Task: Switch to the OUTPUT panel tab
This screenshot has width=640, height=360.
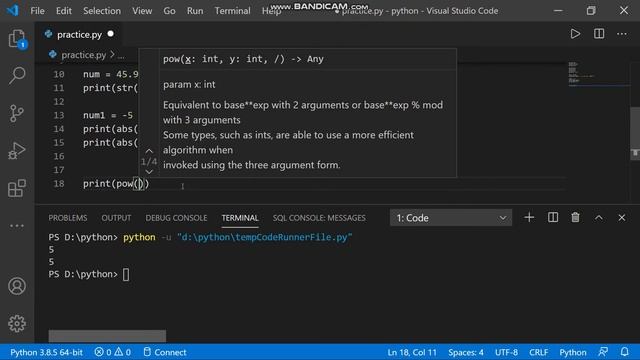Action: [x=116, y=218]
